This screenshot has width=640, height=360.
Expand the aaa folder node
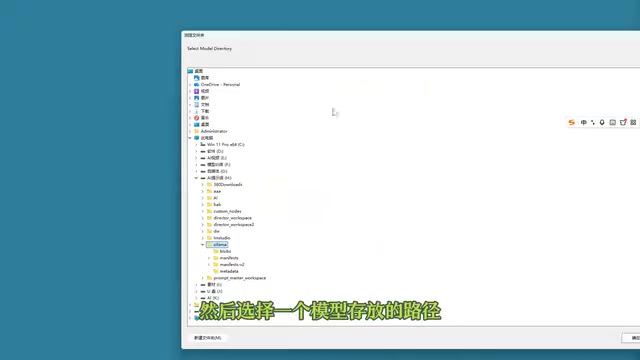pos(203,191)
